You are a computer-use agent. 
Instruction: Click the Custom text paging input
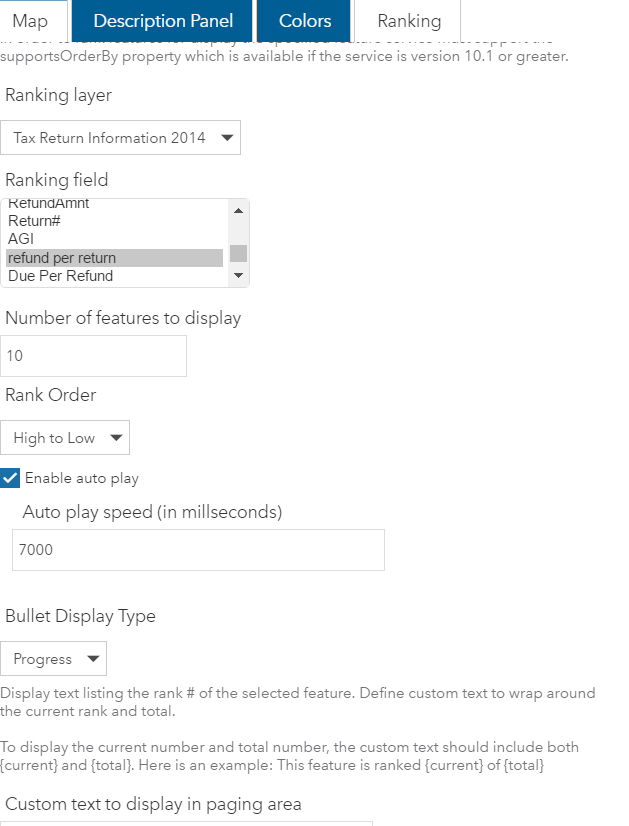[187, 823]
